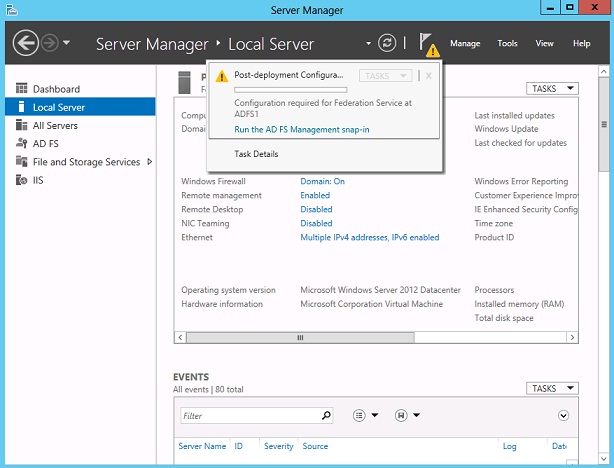Sort events by Log column
The width and height of the screenshot is (614, 468).
pos(509,446)
